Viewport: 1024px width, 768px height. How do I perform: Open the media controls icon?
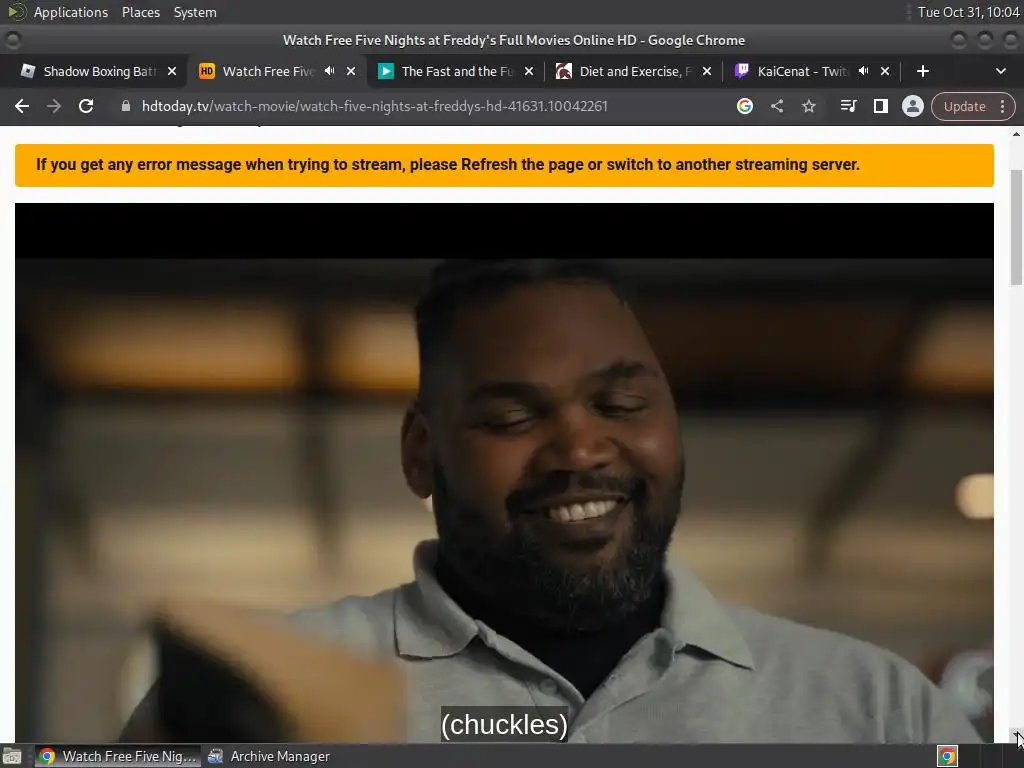pos(848,106)
